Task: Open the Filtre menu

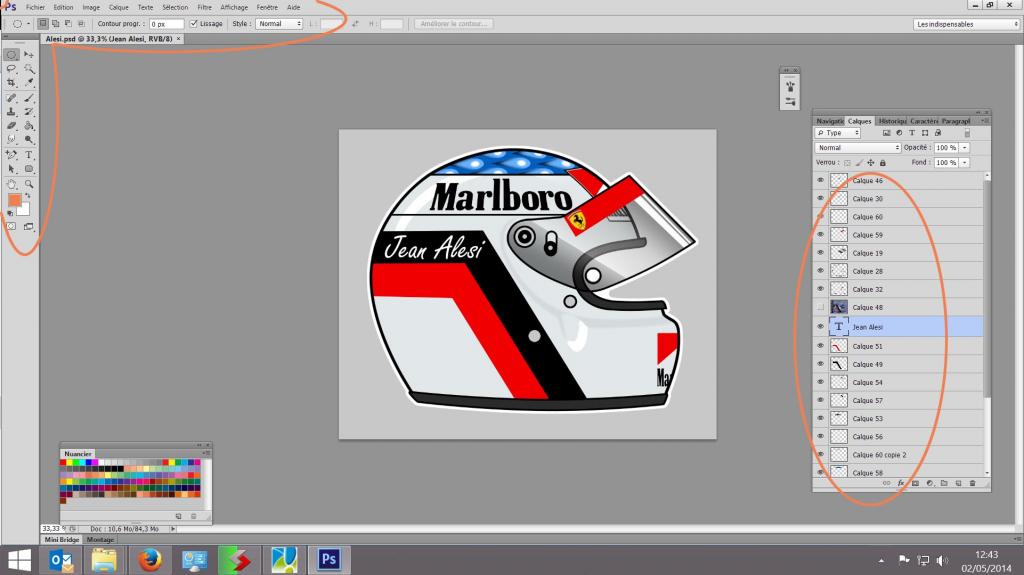Action: (204, 7)
